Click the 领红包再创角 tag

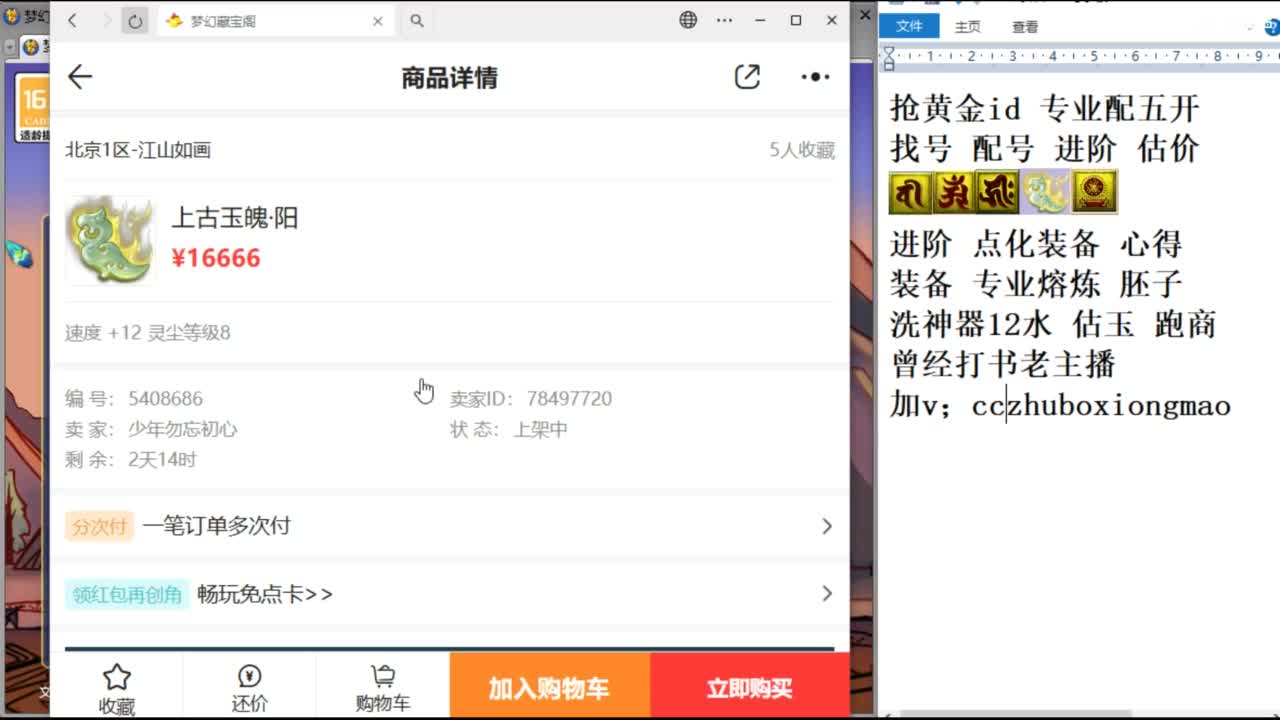[127, 594]
